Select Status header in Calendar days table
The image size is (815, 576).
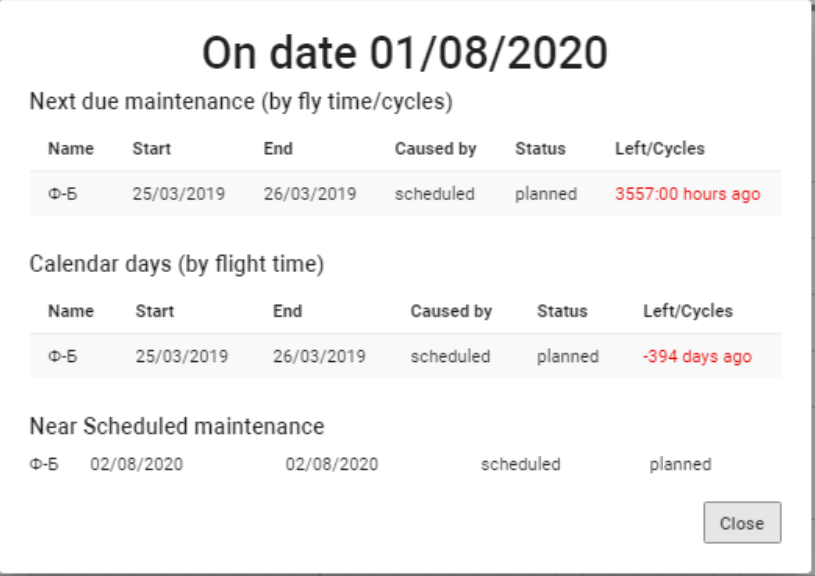562,311
